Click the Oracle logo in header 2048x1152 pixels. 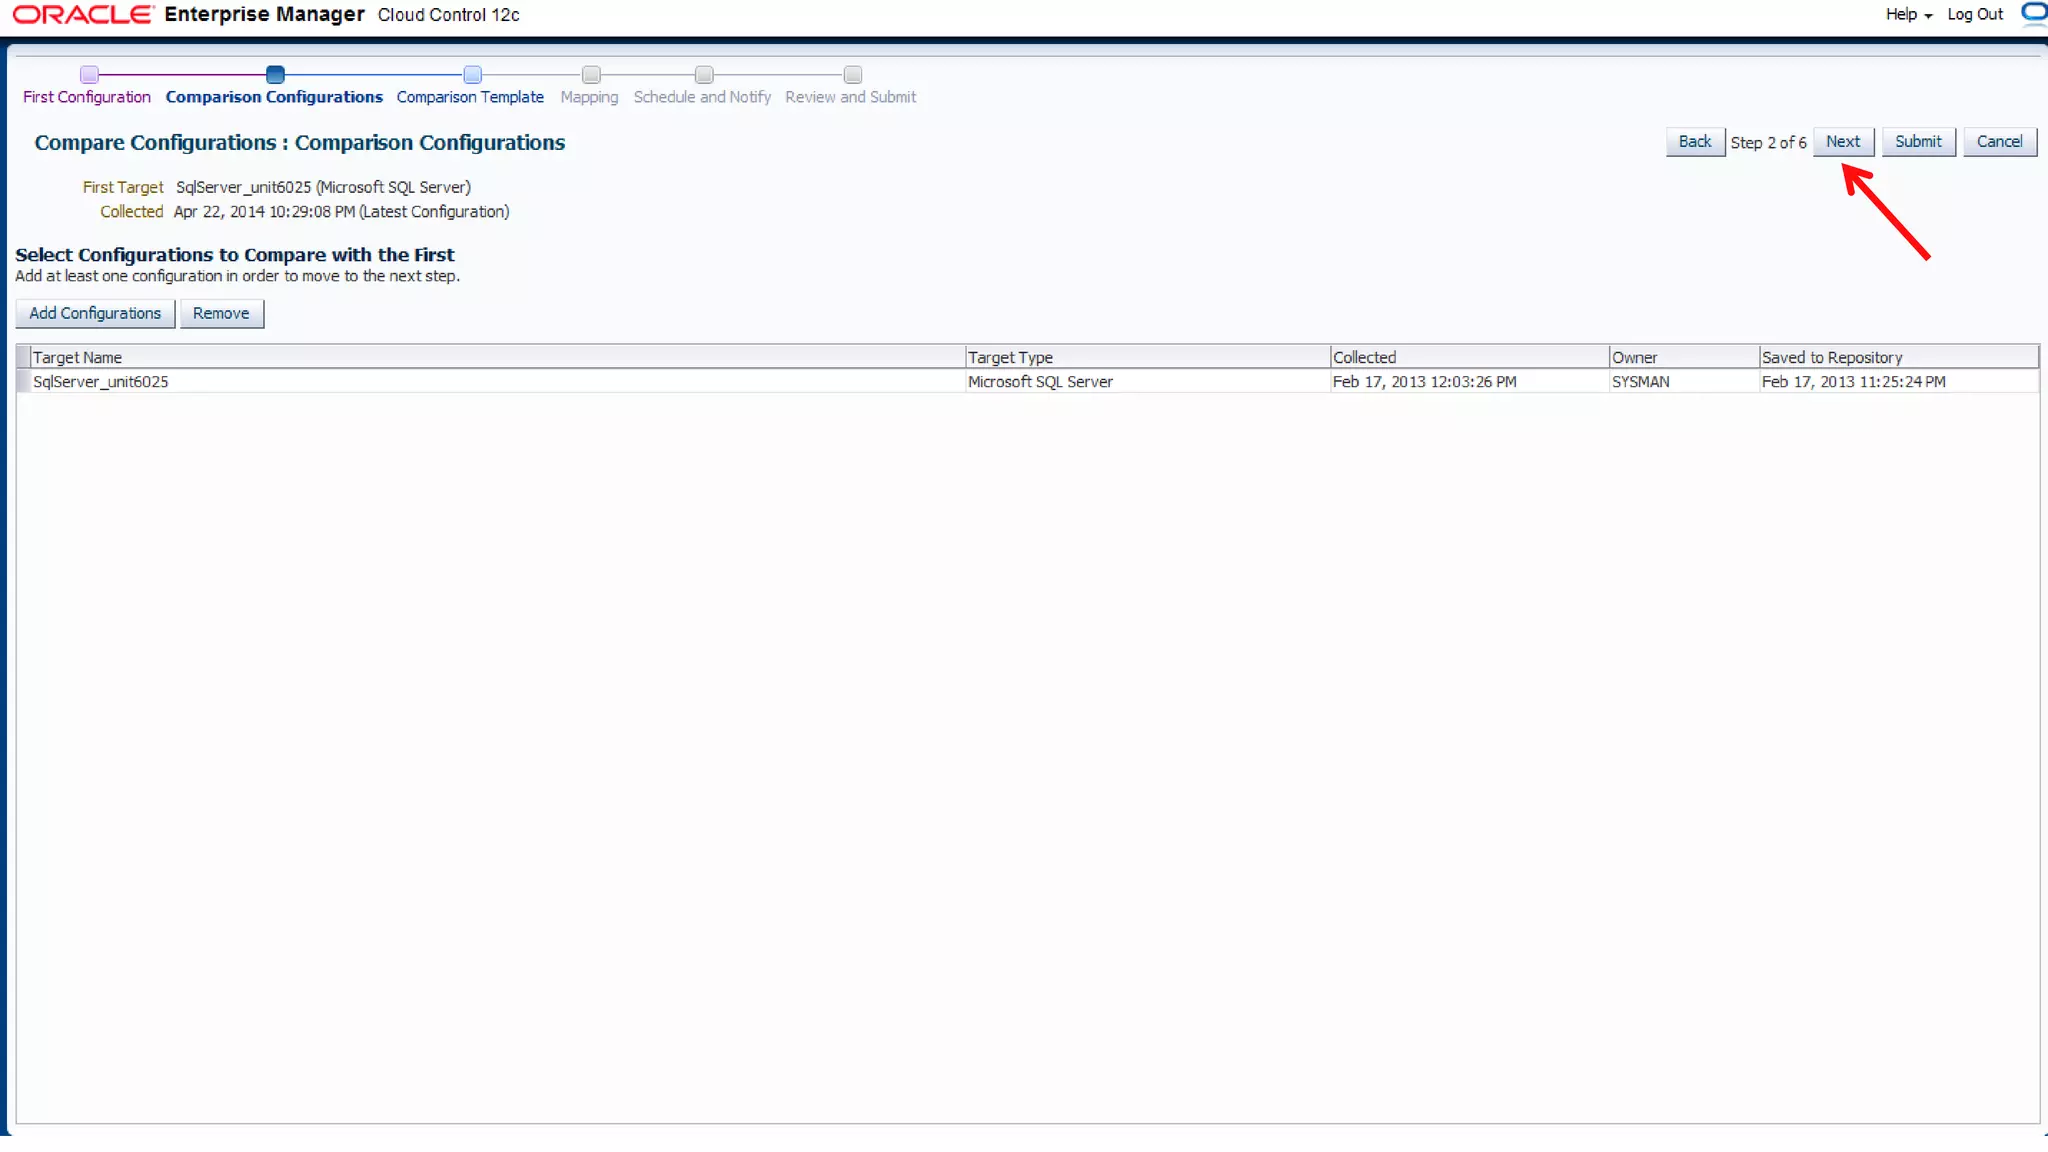[x=83, y=14]
